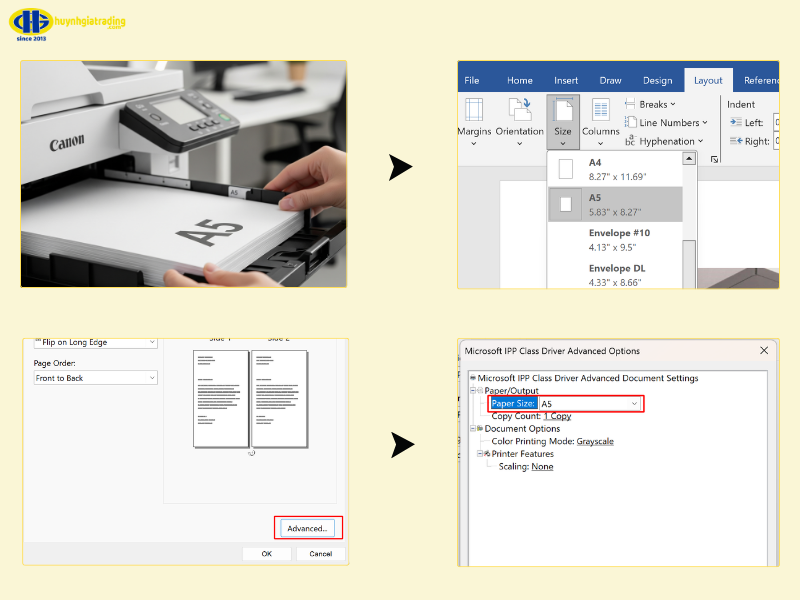
Task: Click the Advanced... button
Action: (307, 528)
